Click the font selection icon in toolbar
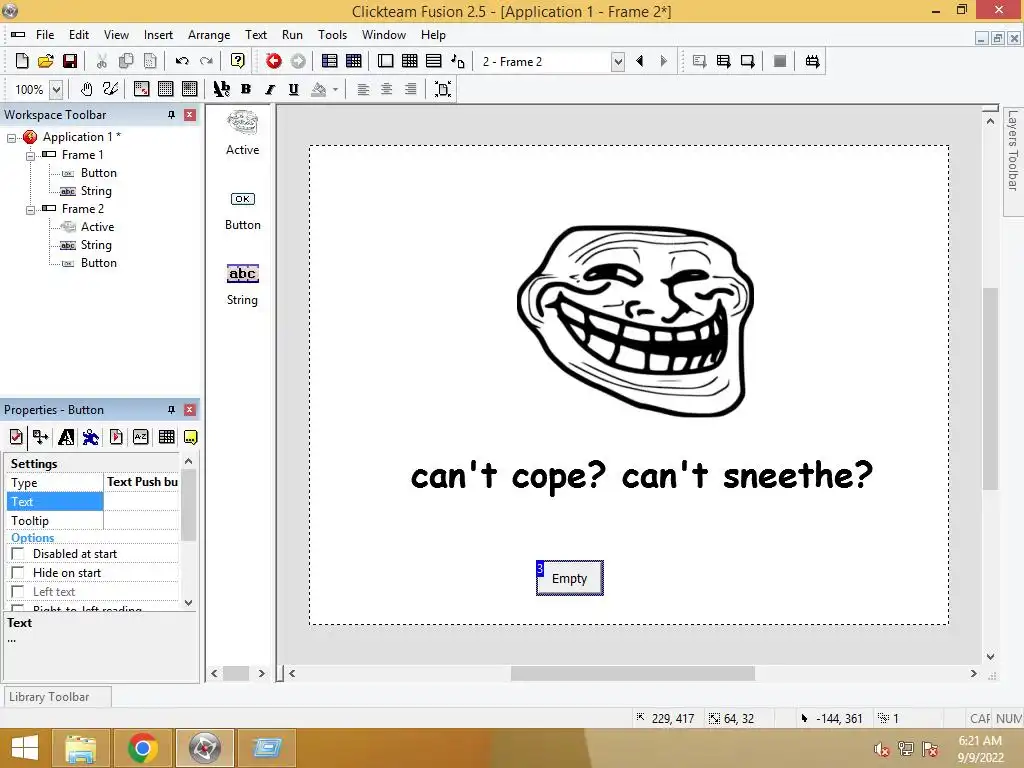This screenshot has height=768, width=1024. [x=222, y=89]
